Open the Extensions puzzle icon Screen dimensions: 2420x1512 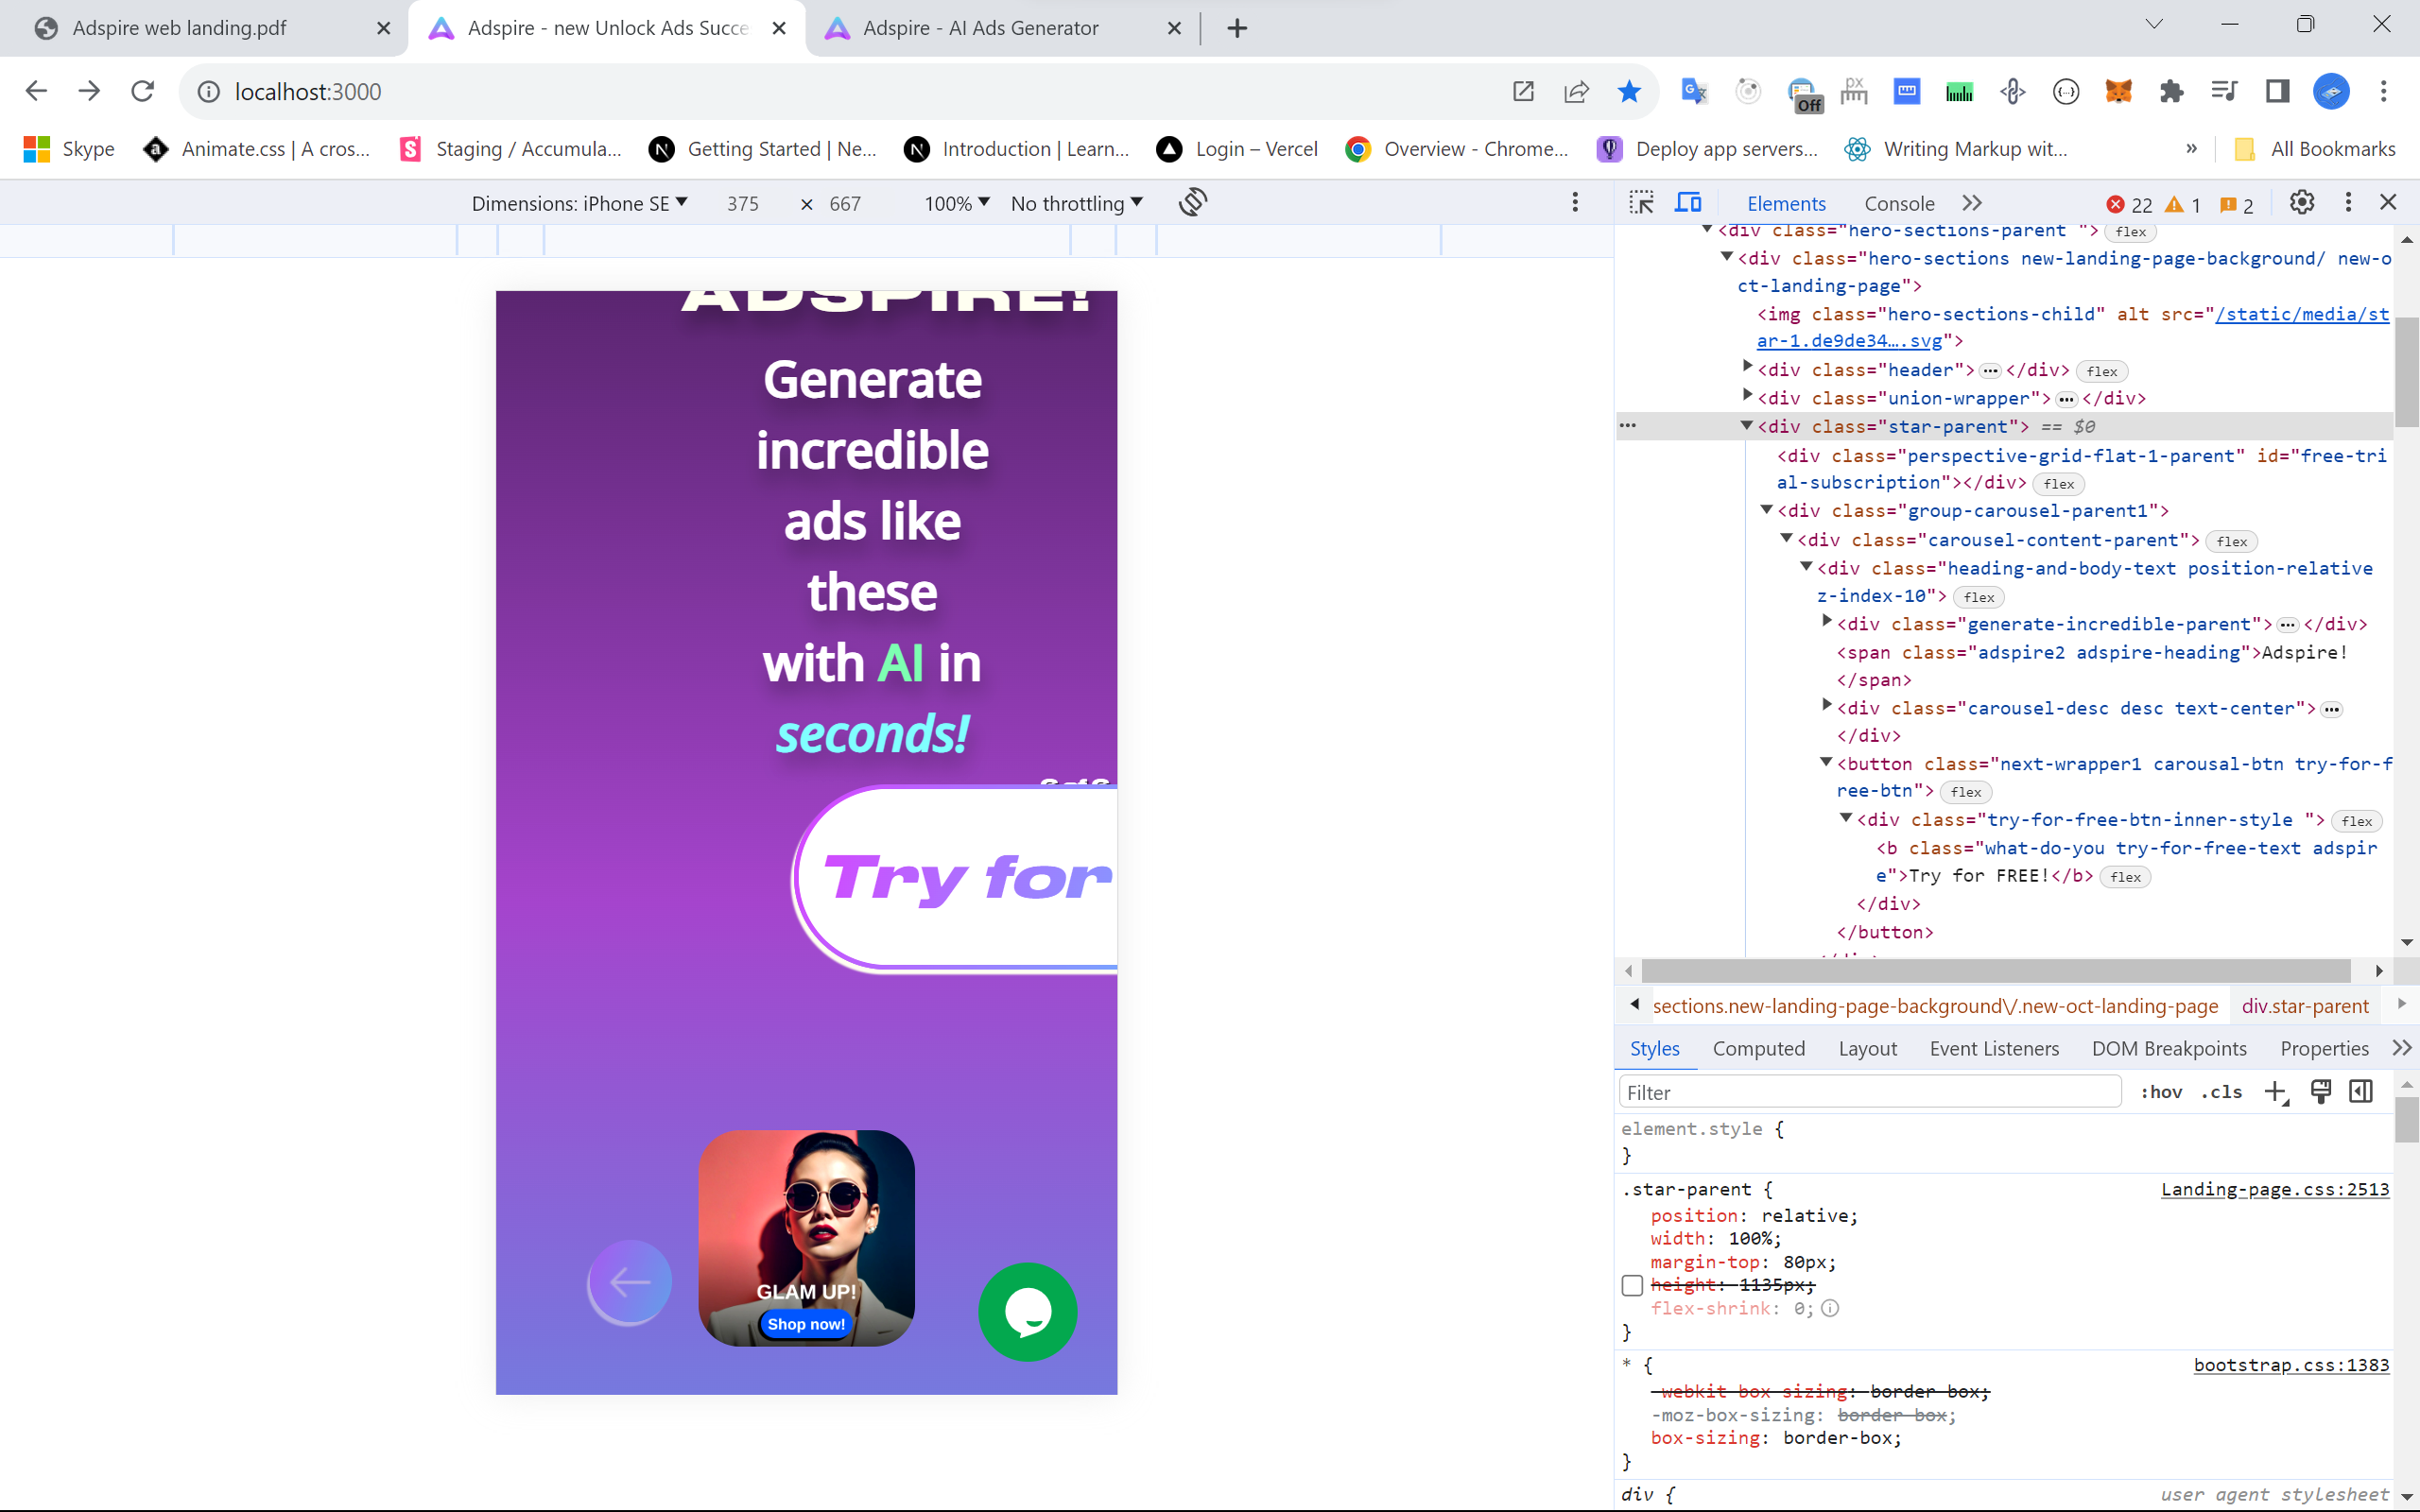point(2171,92)
